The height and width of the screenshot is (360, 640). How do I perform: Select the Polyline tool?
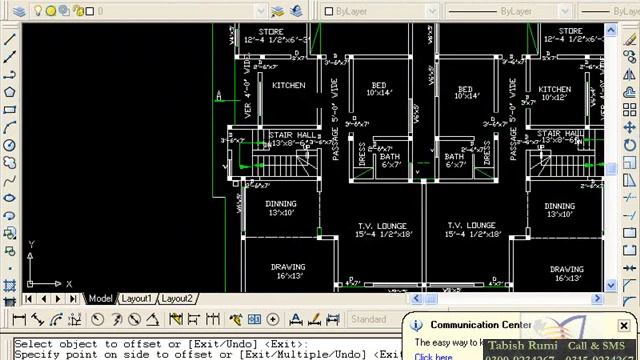point(9,75)
